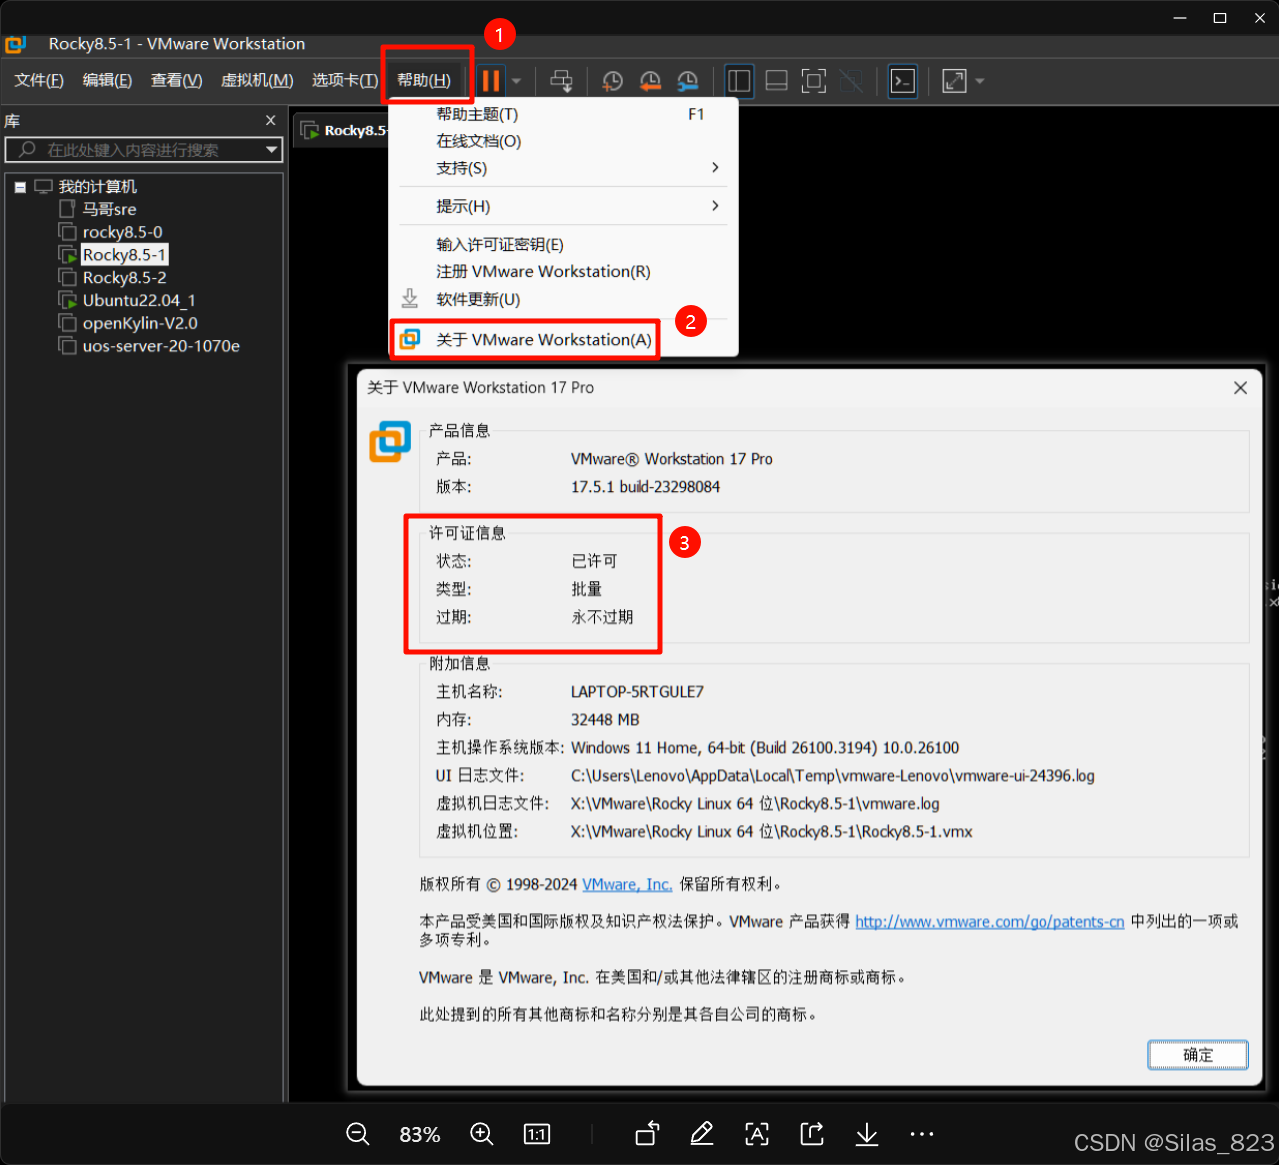Click hostname LAPTOP-5RTGULE7 text
1279x1165 pixels.
click(637, 691)
